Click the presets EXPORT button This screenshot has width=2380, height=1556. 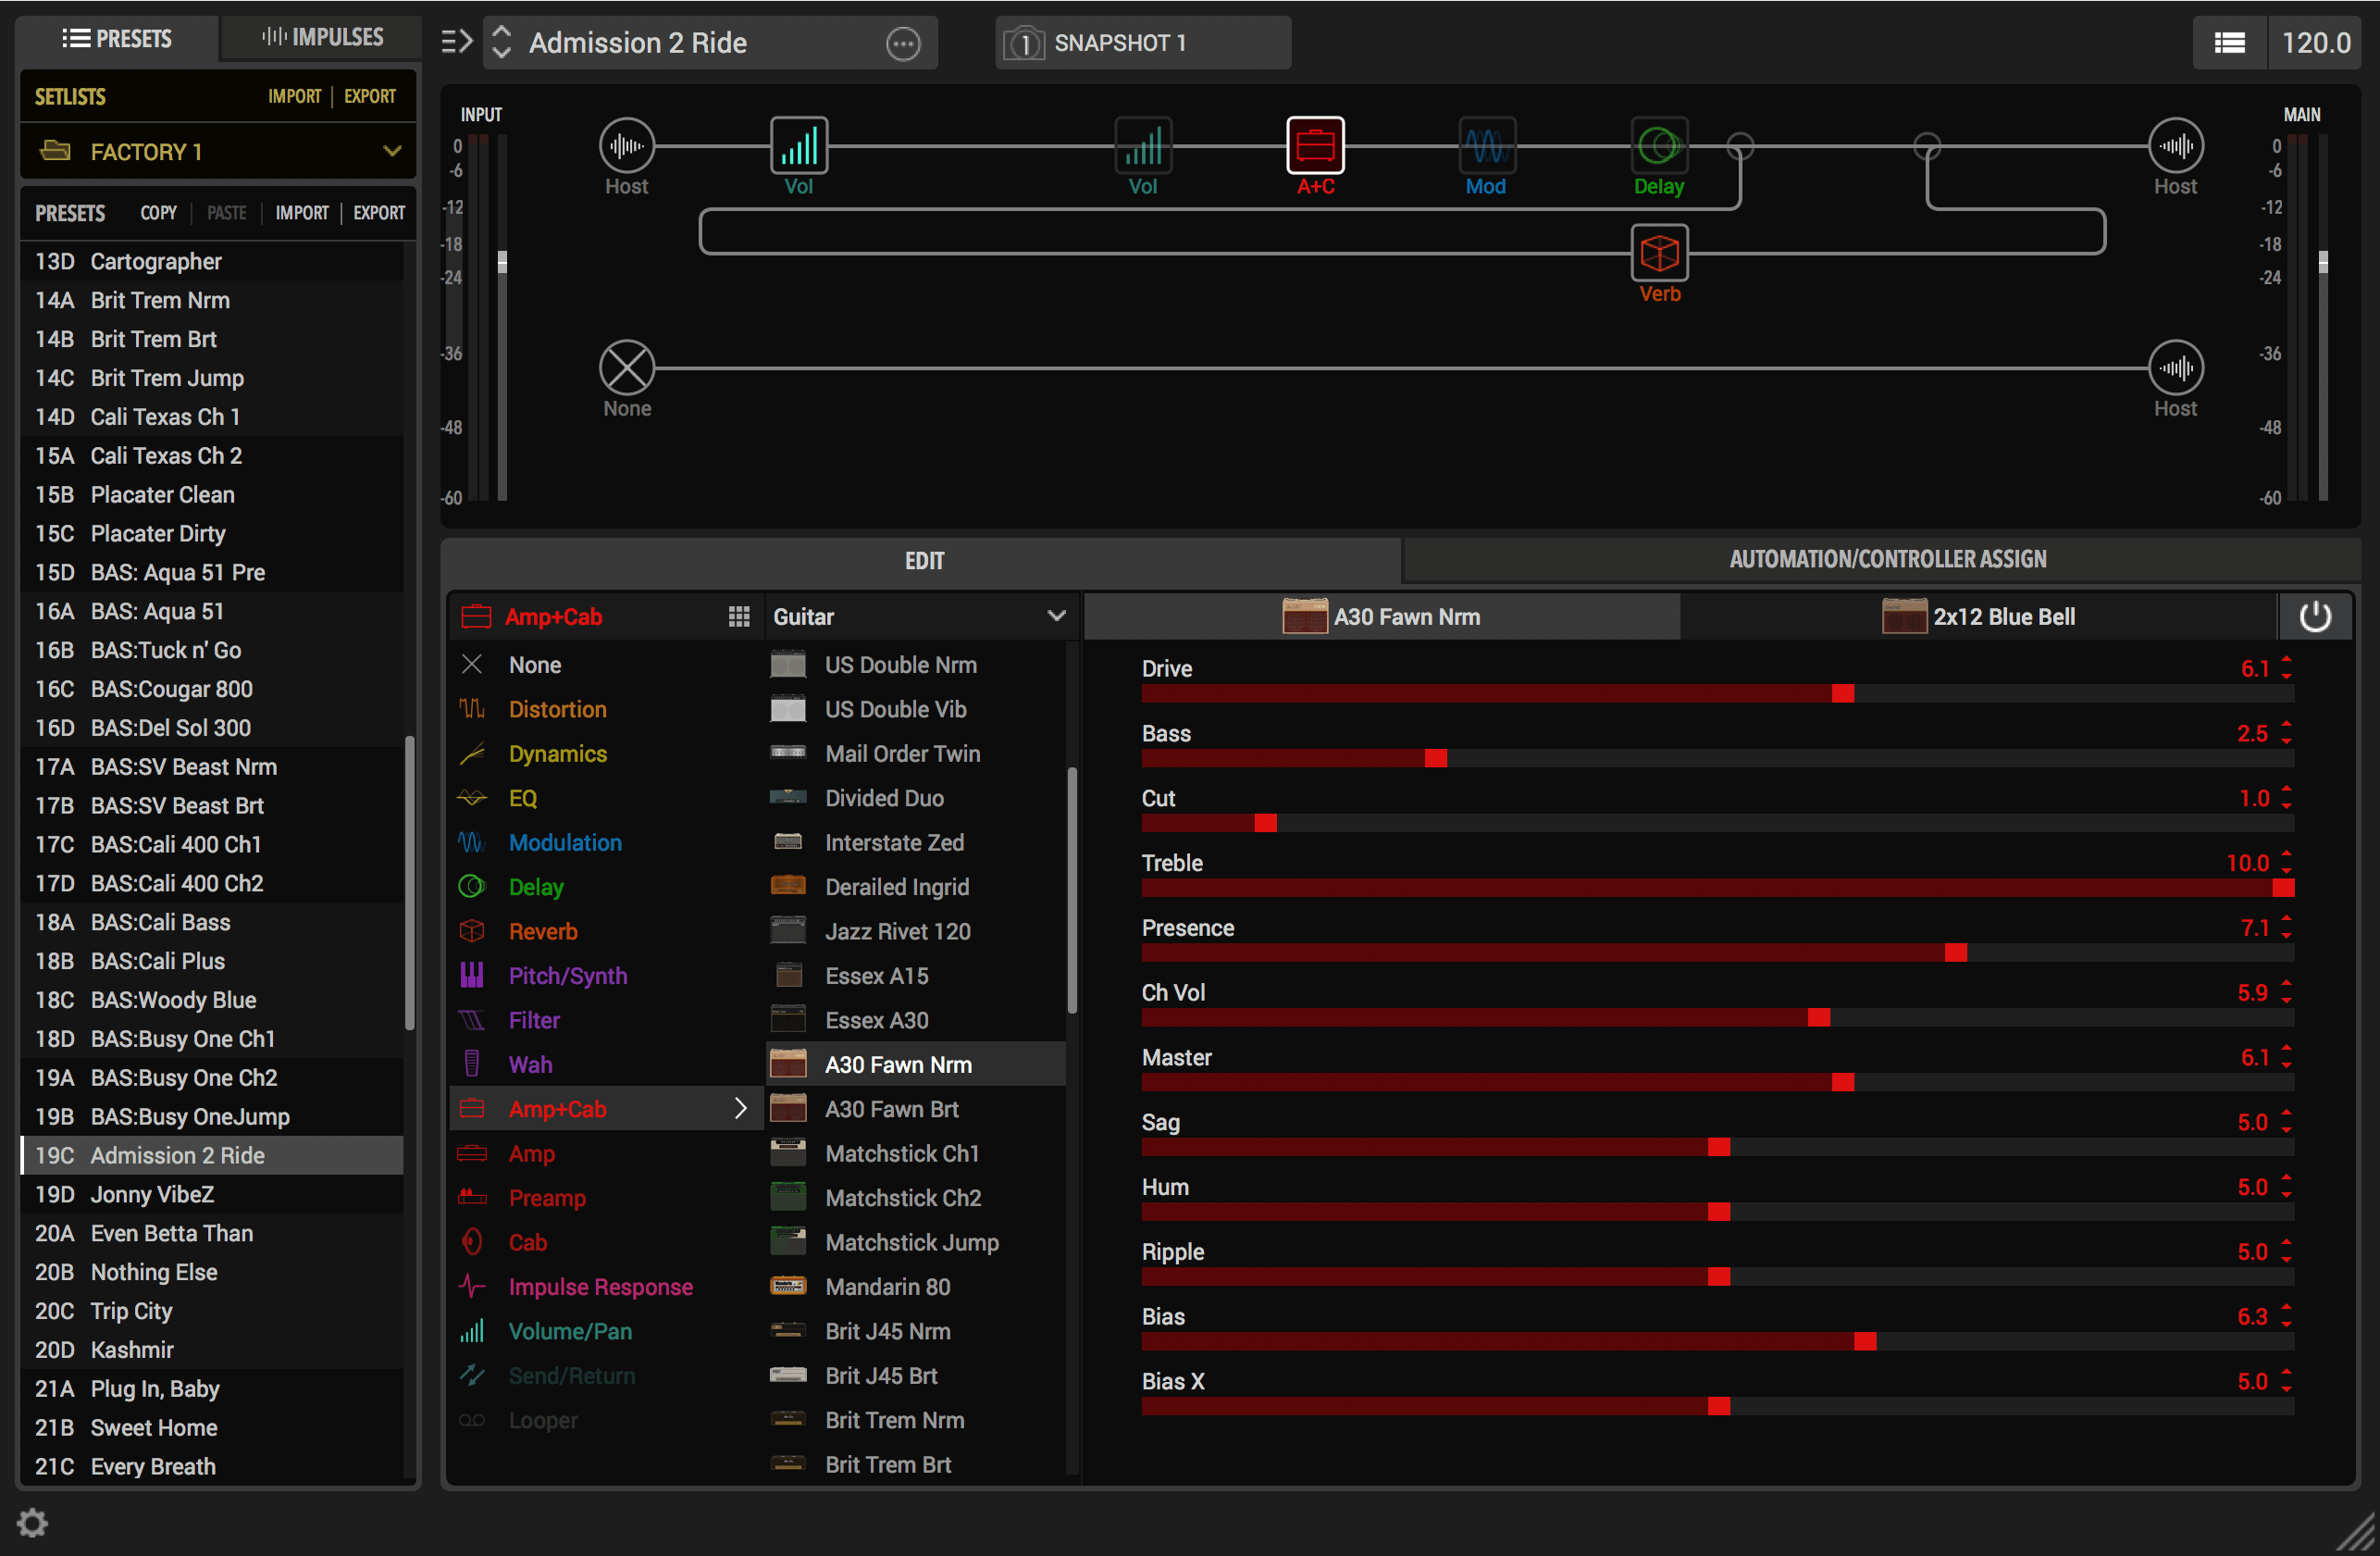[x=379, y=213]
